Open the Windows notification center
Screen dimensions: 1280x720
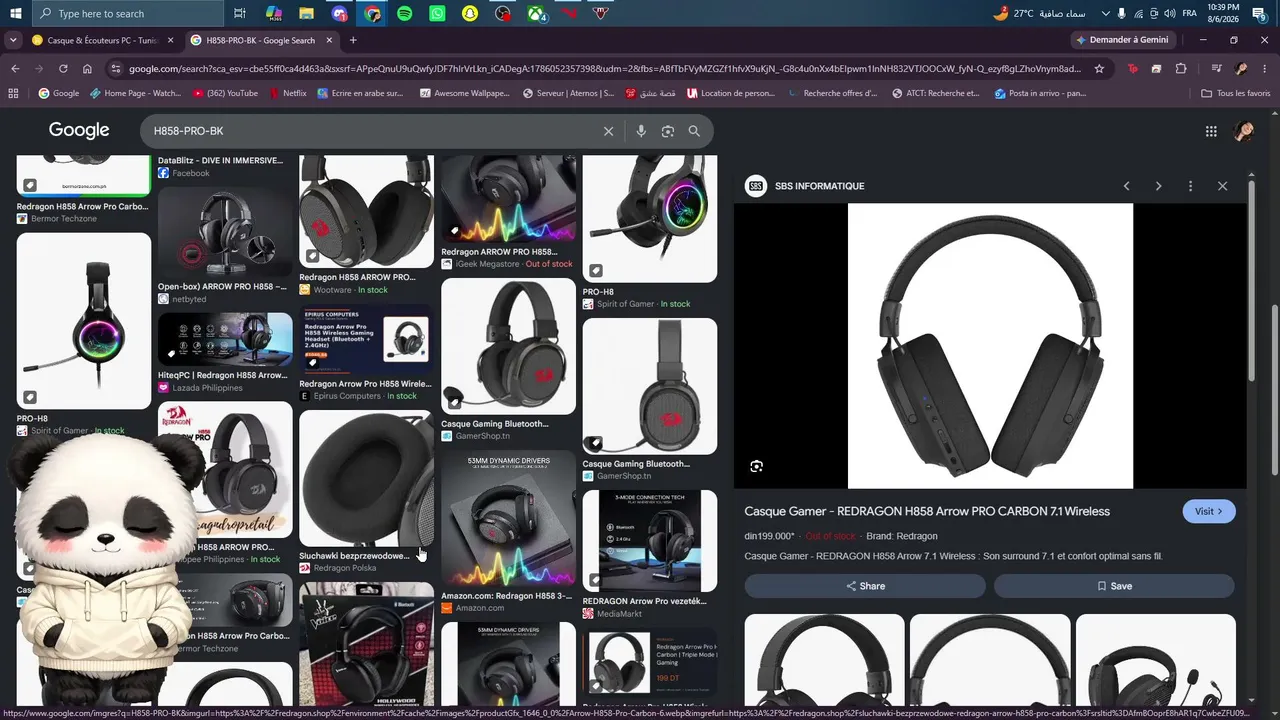tap(1259, 13)
